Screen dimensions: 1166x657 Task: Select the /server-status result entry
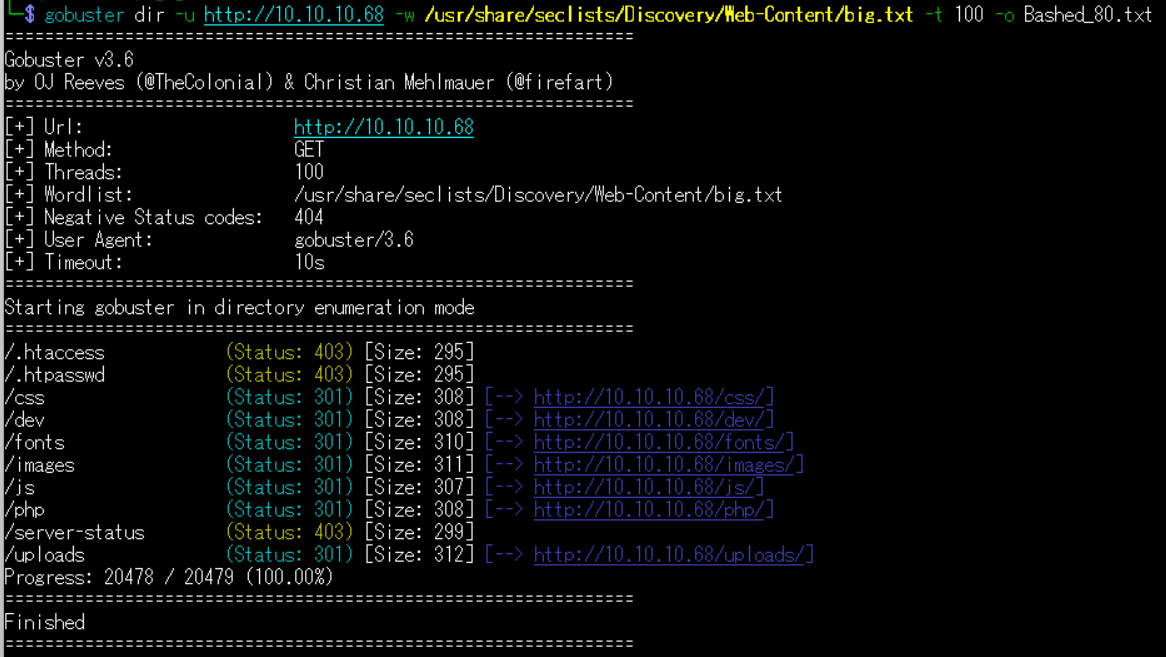[74, 532]
